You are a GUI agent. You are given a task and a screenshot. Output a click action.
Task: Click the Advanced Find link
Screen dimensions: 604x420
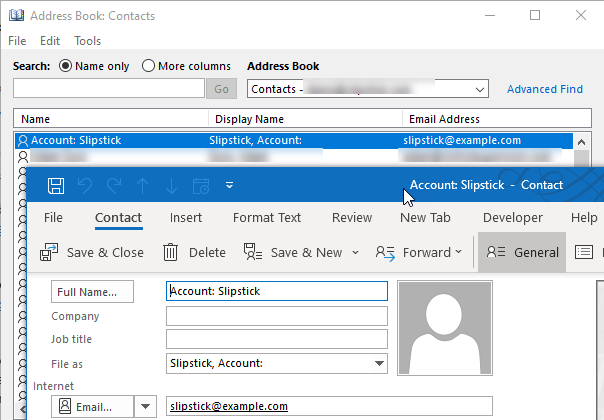click(545, 89)
